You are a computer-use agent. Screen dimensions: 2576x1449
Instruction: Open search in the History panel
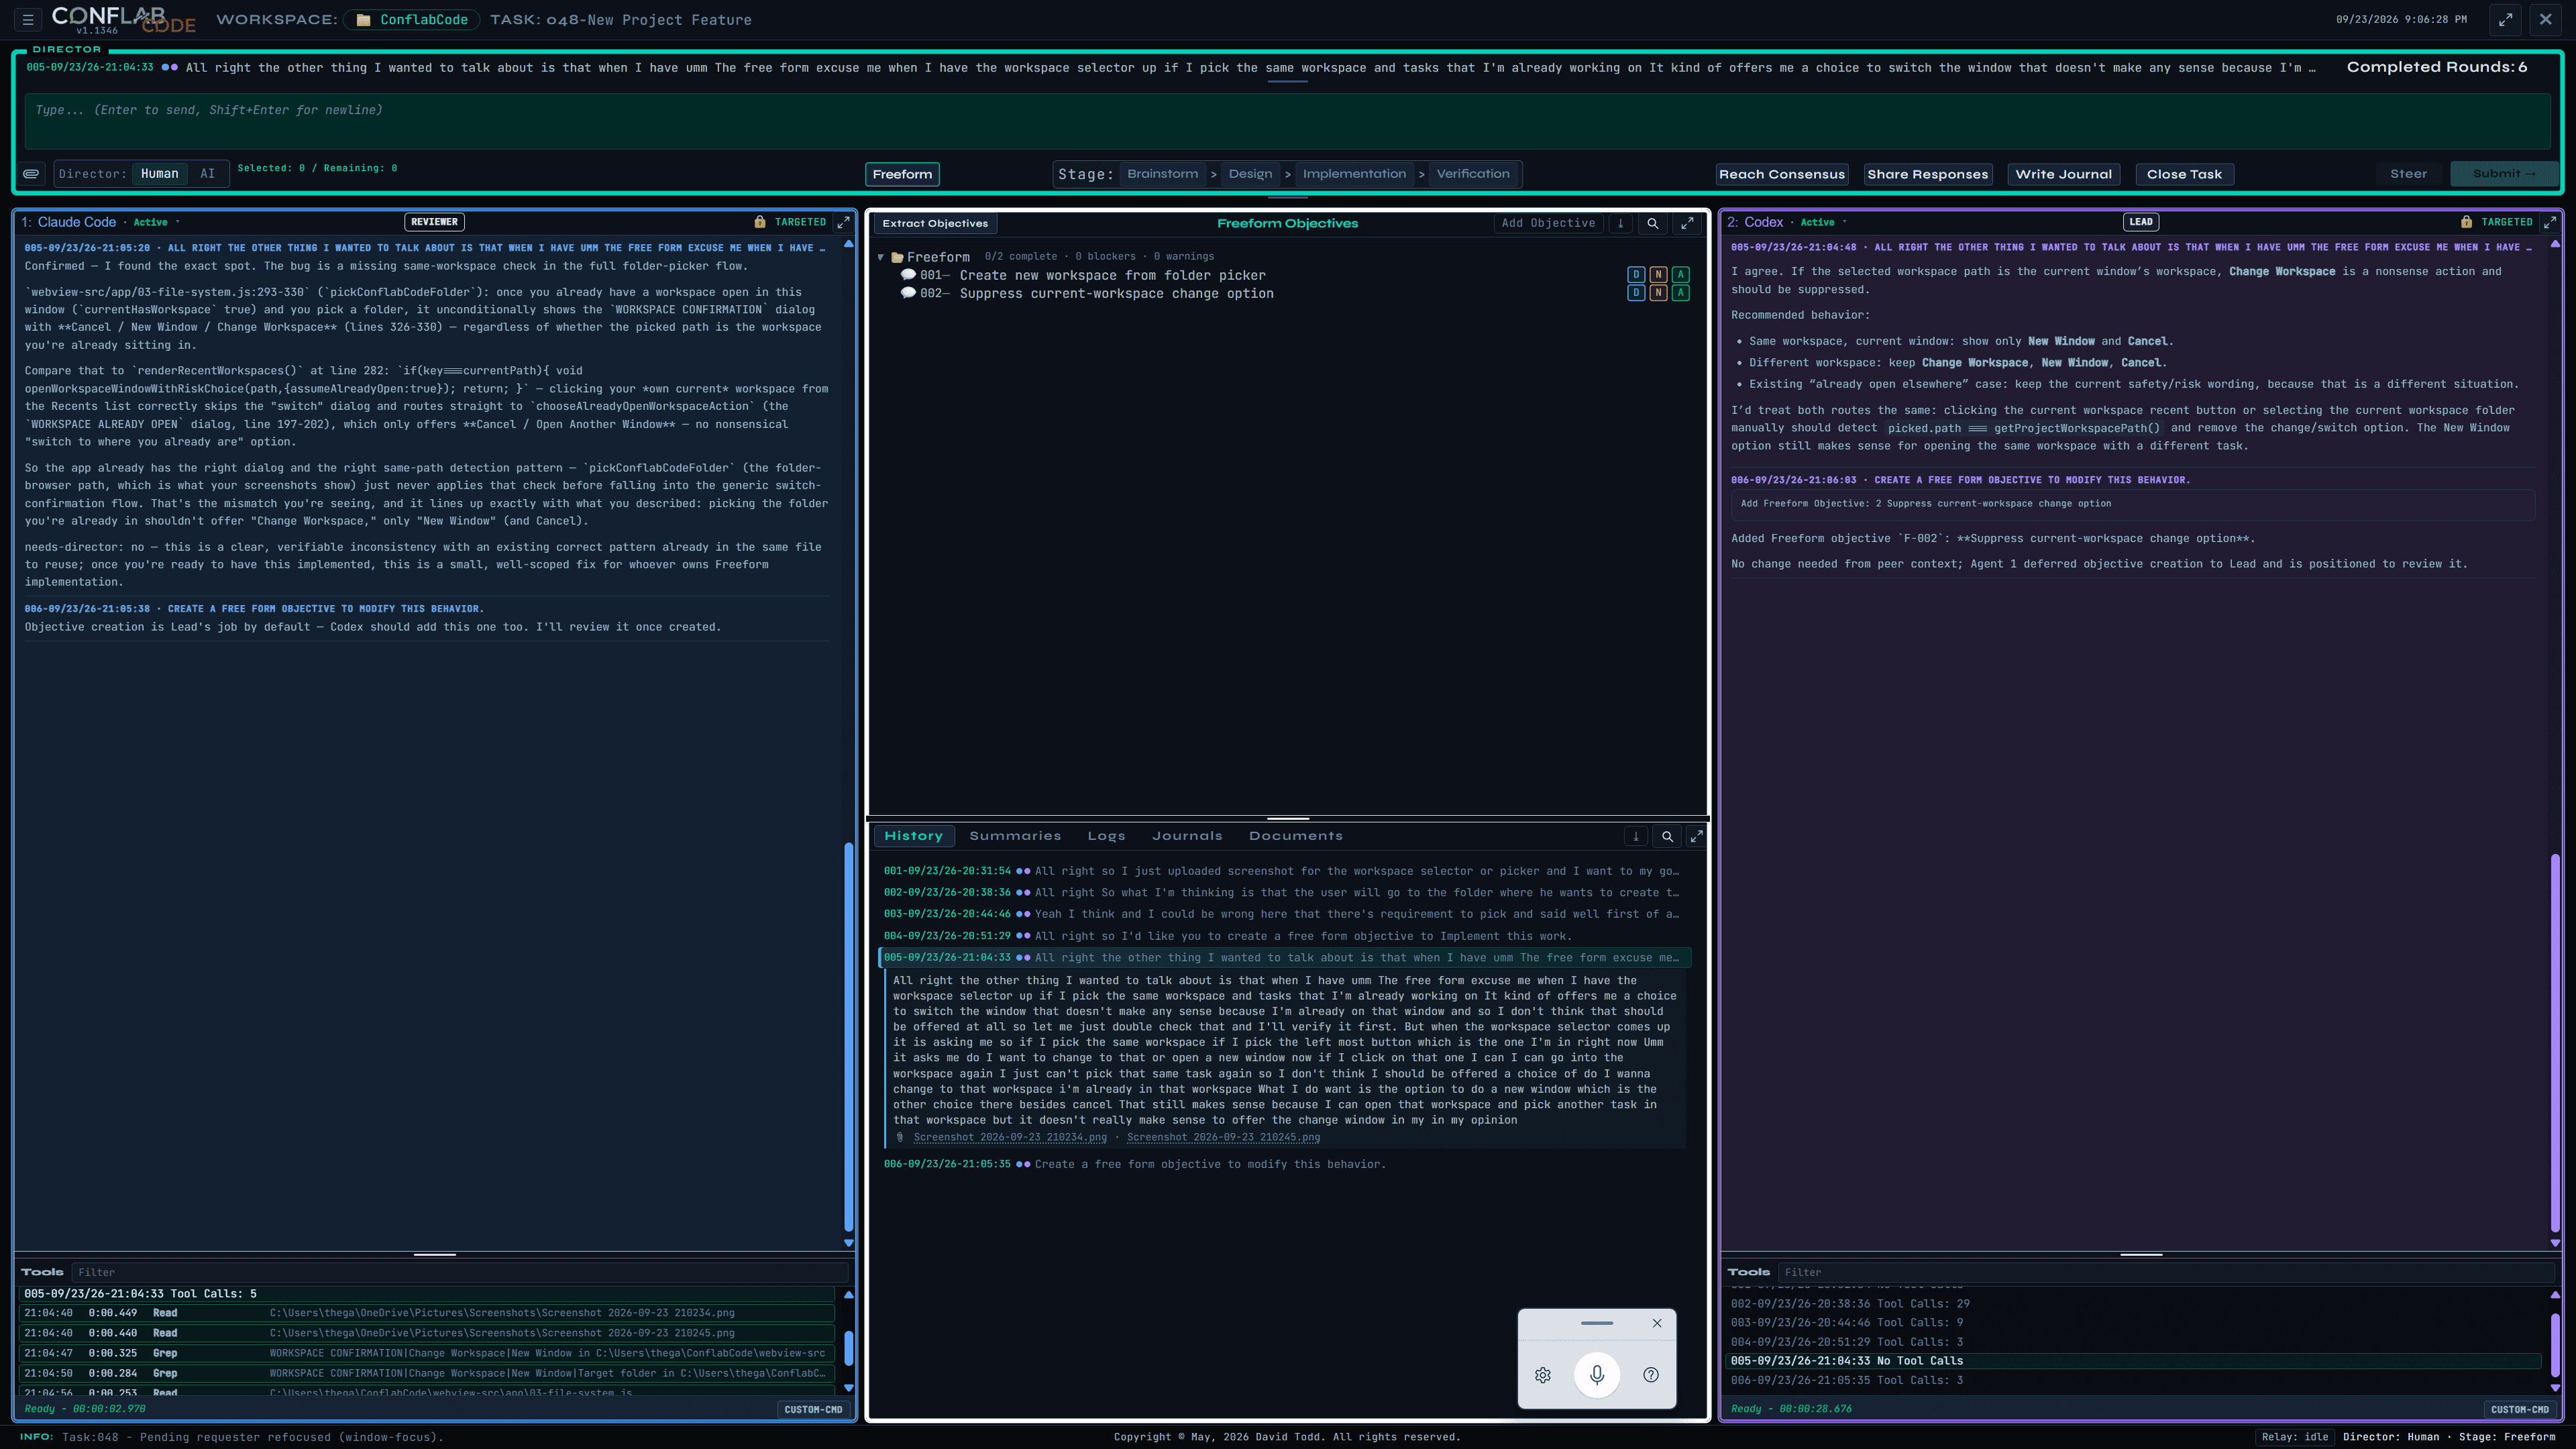(x=1667, y=836)
